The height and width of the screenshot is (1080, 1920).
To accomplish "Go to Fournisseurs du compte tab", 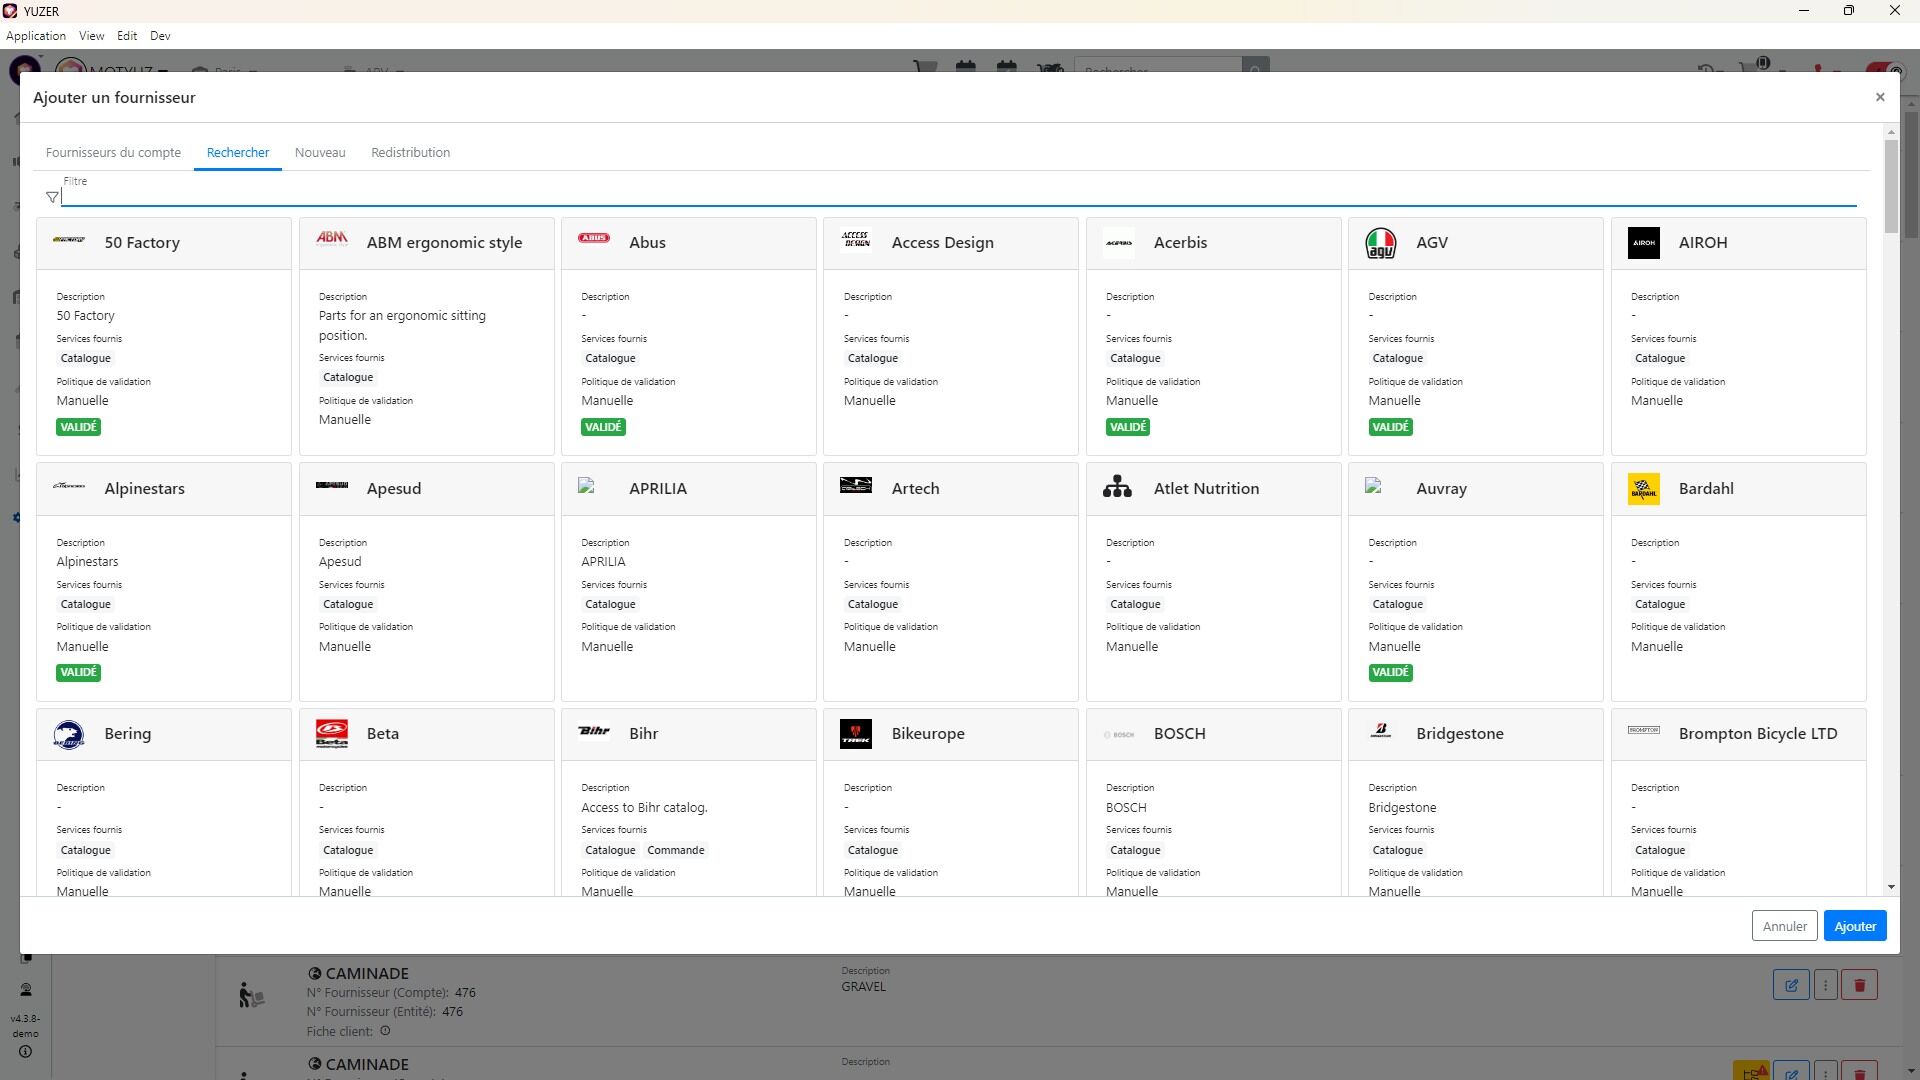I will pos(113,153).
